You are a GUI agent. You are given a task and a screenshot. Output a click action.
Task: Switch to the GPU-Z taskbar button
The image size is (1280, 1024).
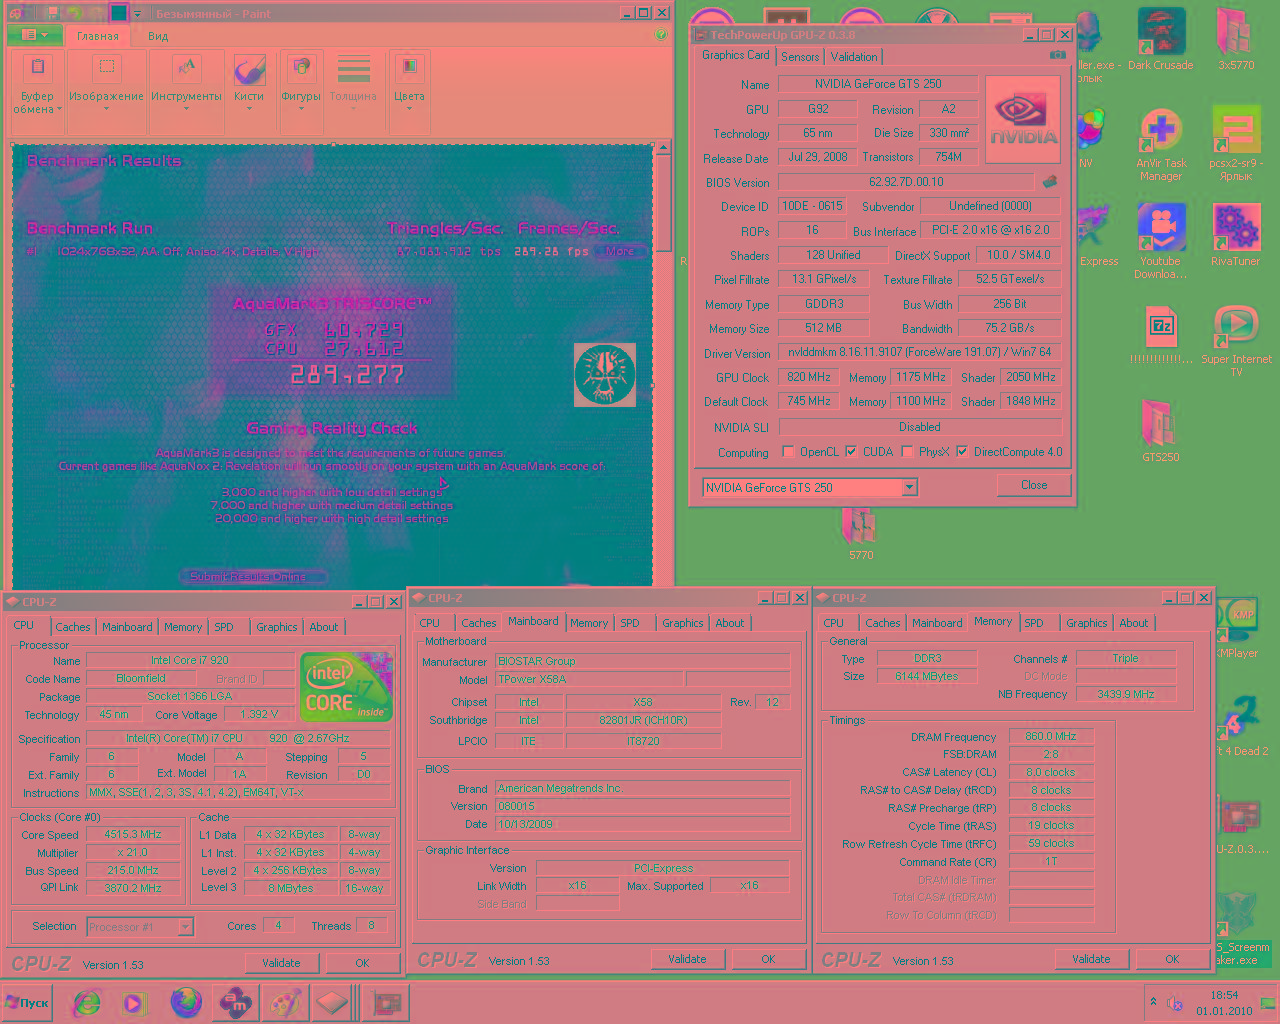385,1003
